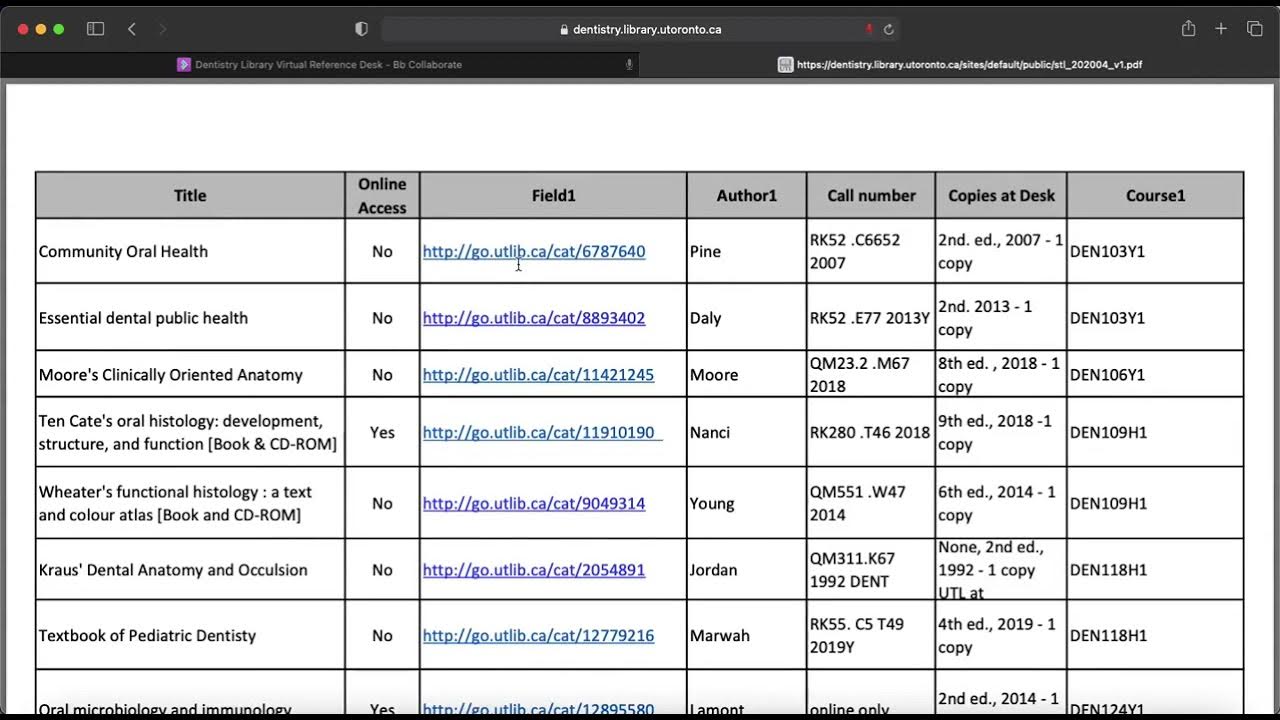Viewport: 1280px width, 720px height.
Task: Click the Call number column header
Action: pyautogui.click(x=871, y=196)
